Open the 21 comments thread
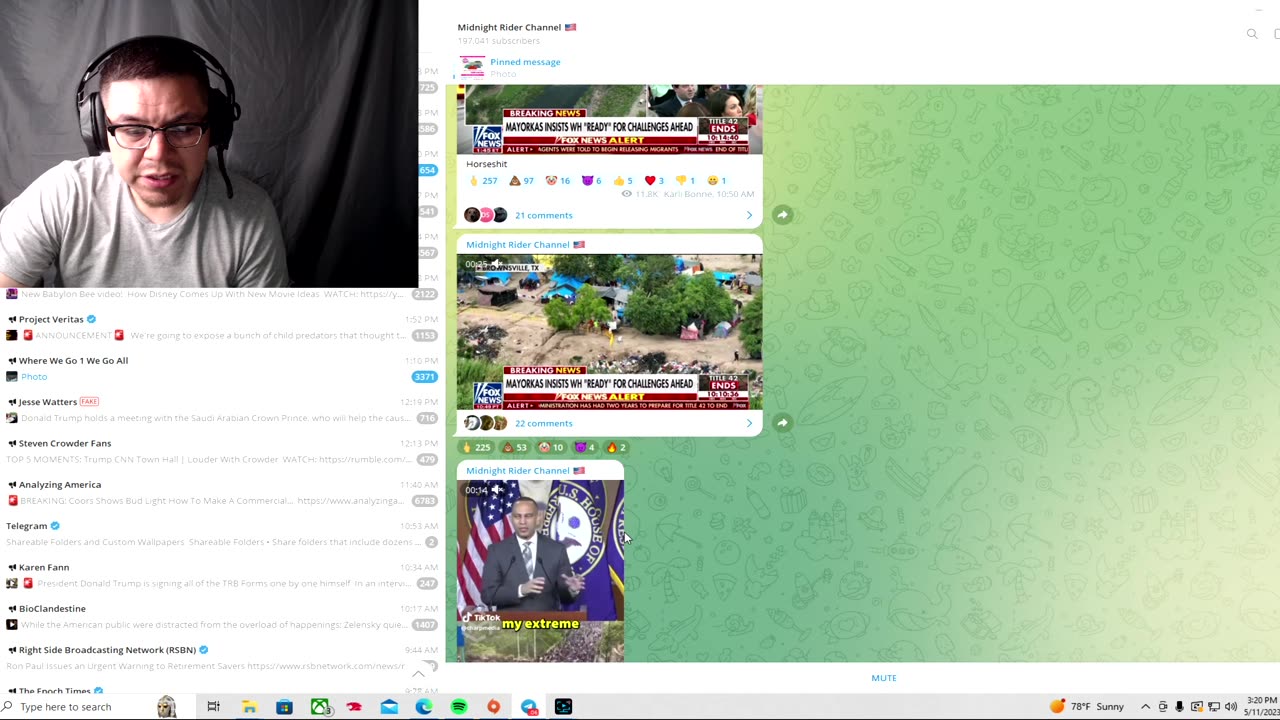Viewport: 1280px width, 720px height. click(543, 215)
